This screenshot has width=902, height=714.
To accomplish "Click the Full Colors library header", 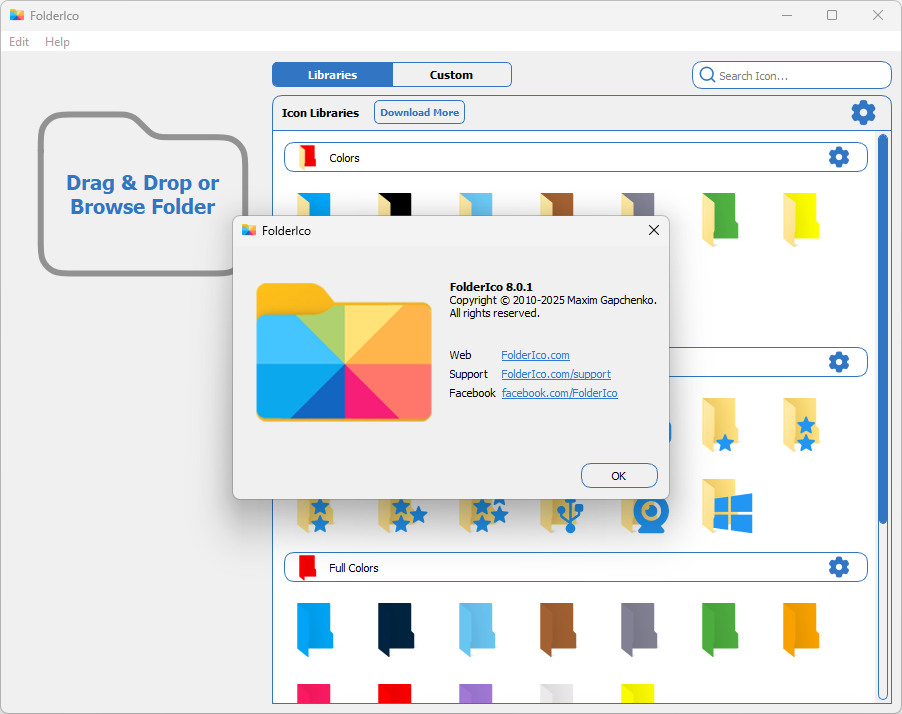I will point(576,567).
